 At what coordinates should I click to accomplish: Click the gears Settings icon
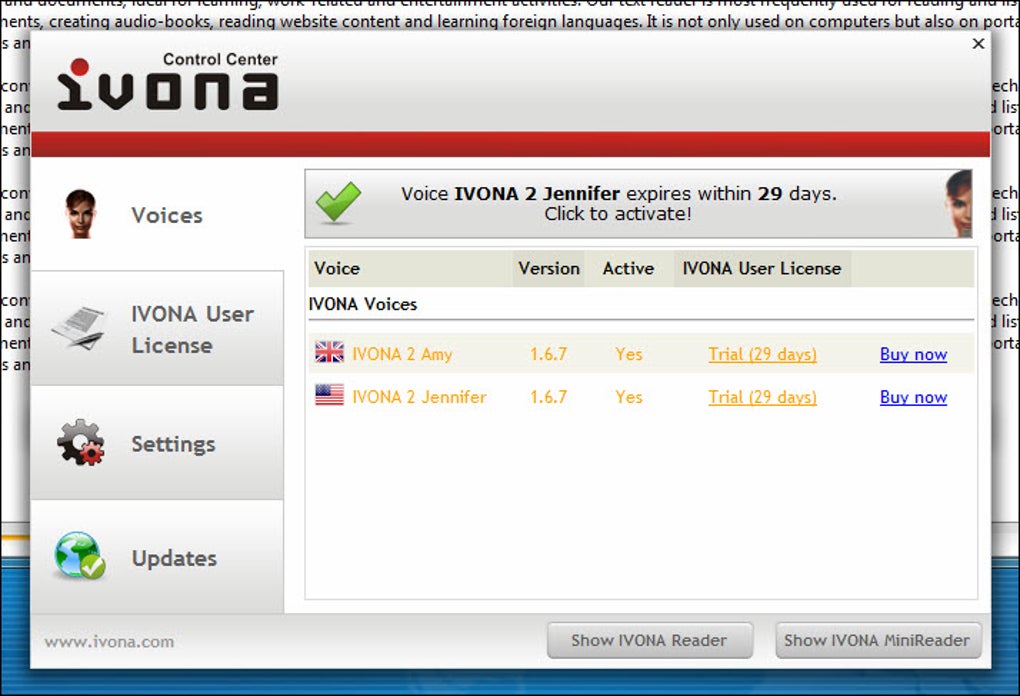tap(81, 442)
